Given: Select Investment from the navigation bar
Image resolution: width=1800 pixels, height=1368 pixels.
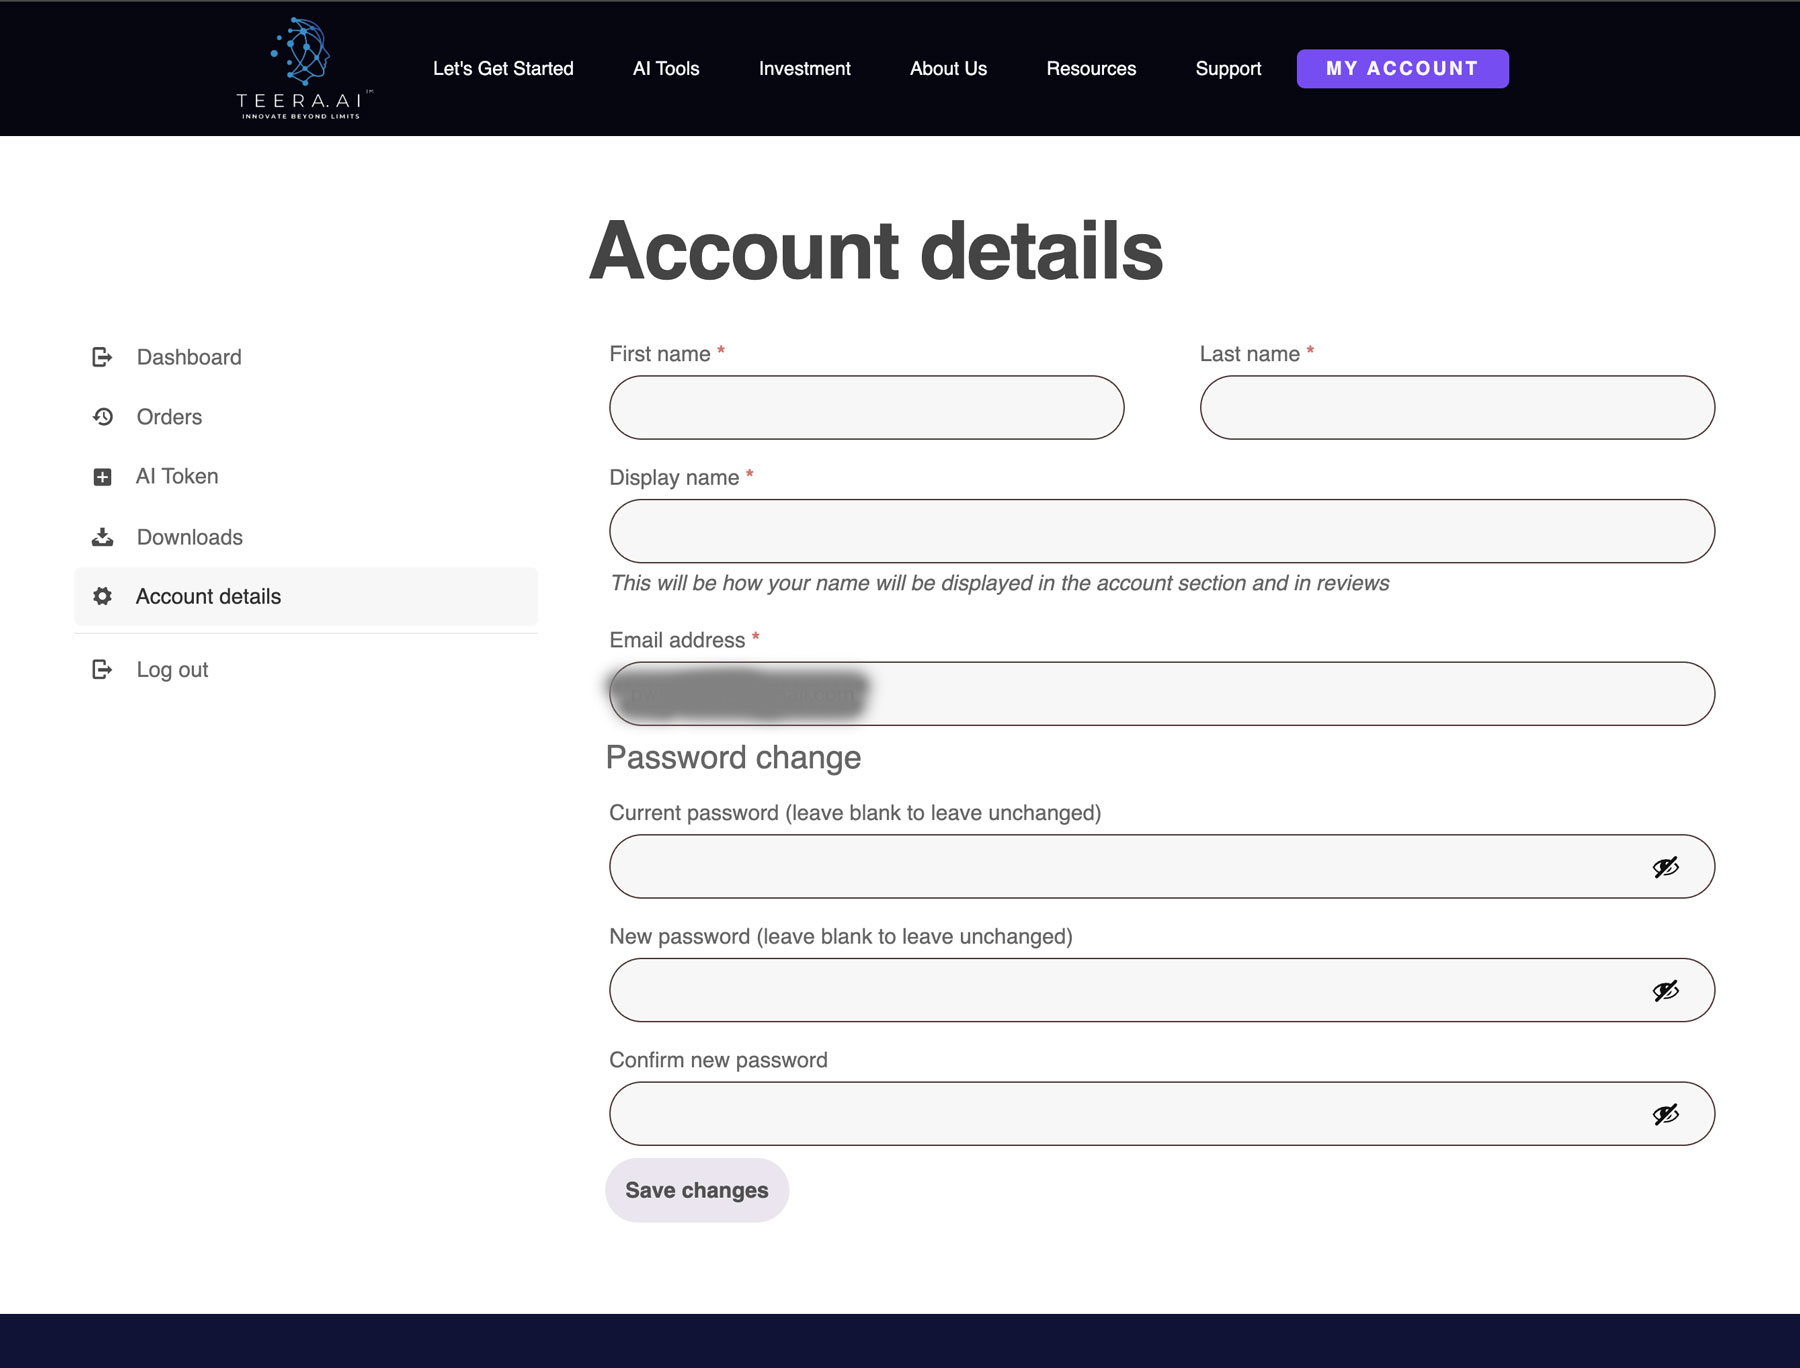Looking at the screenshot, I should point(804,68).
